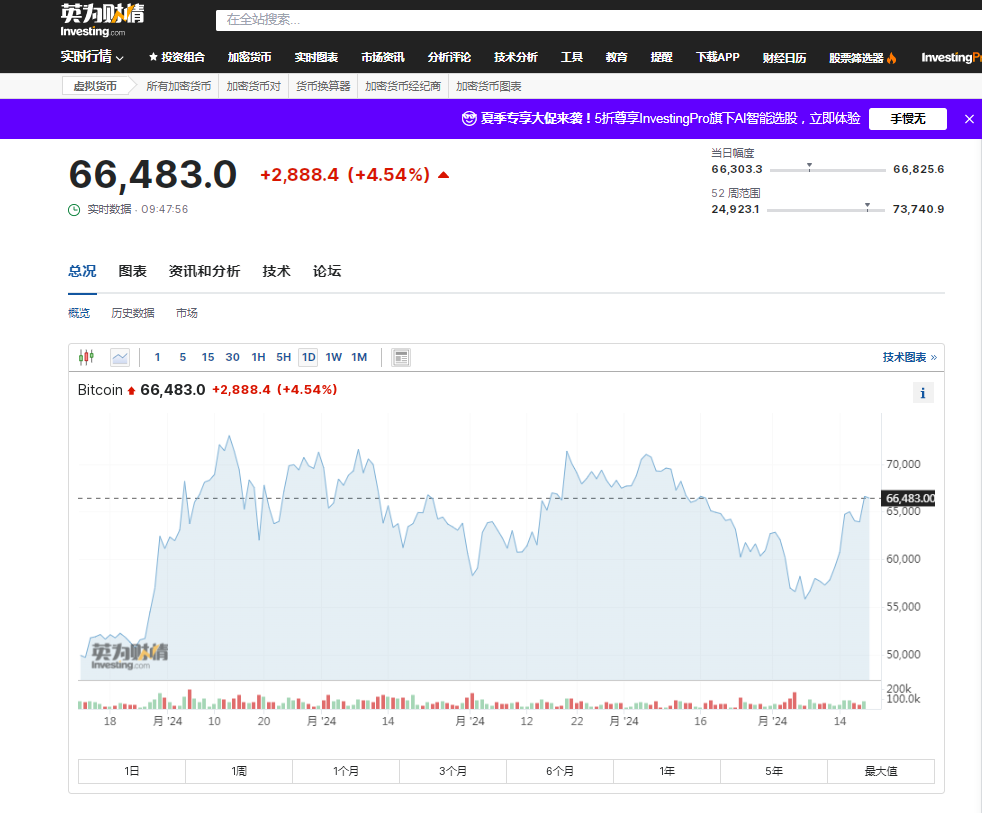The width and height of the screenshot is (982, 813).
Task: Switch to the area chart type icon
Action: (x=120, y=357)
